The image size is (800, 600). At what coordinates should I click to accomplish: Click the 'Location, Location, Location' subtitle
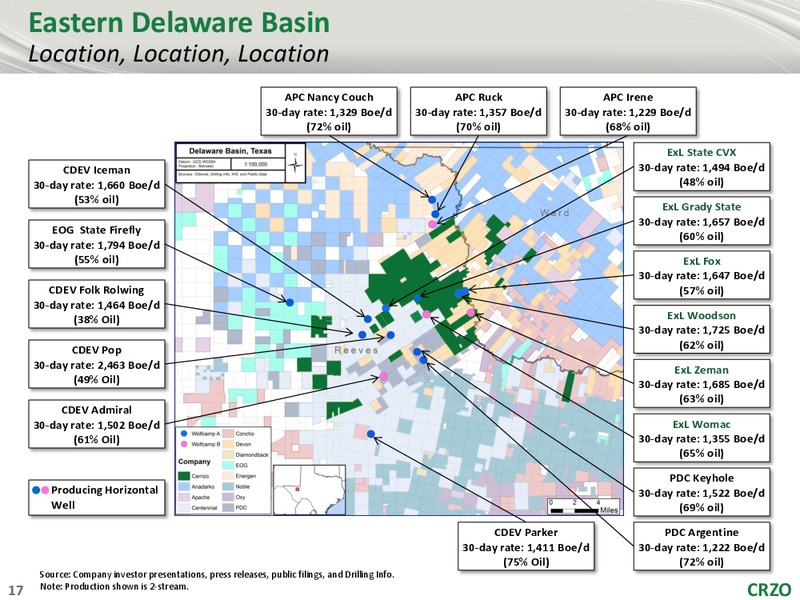tap(179, 54)
